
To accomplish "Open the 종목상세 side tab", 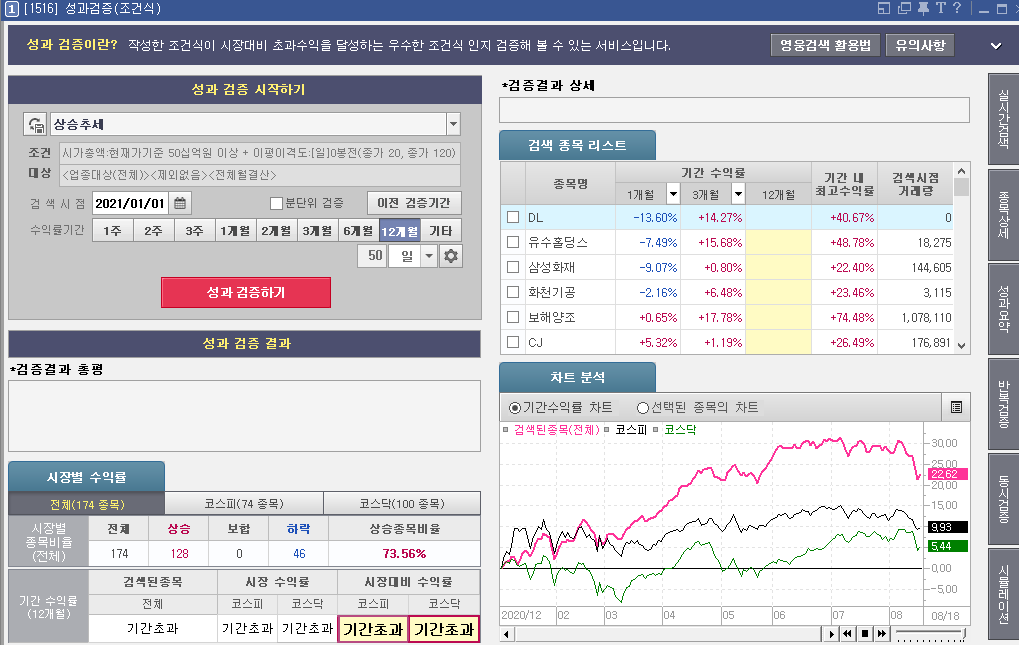I will pos(1003,214).
